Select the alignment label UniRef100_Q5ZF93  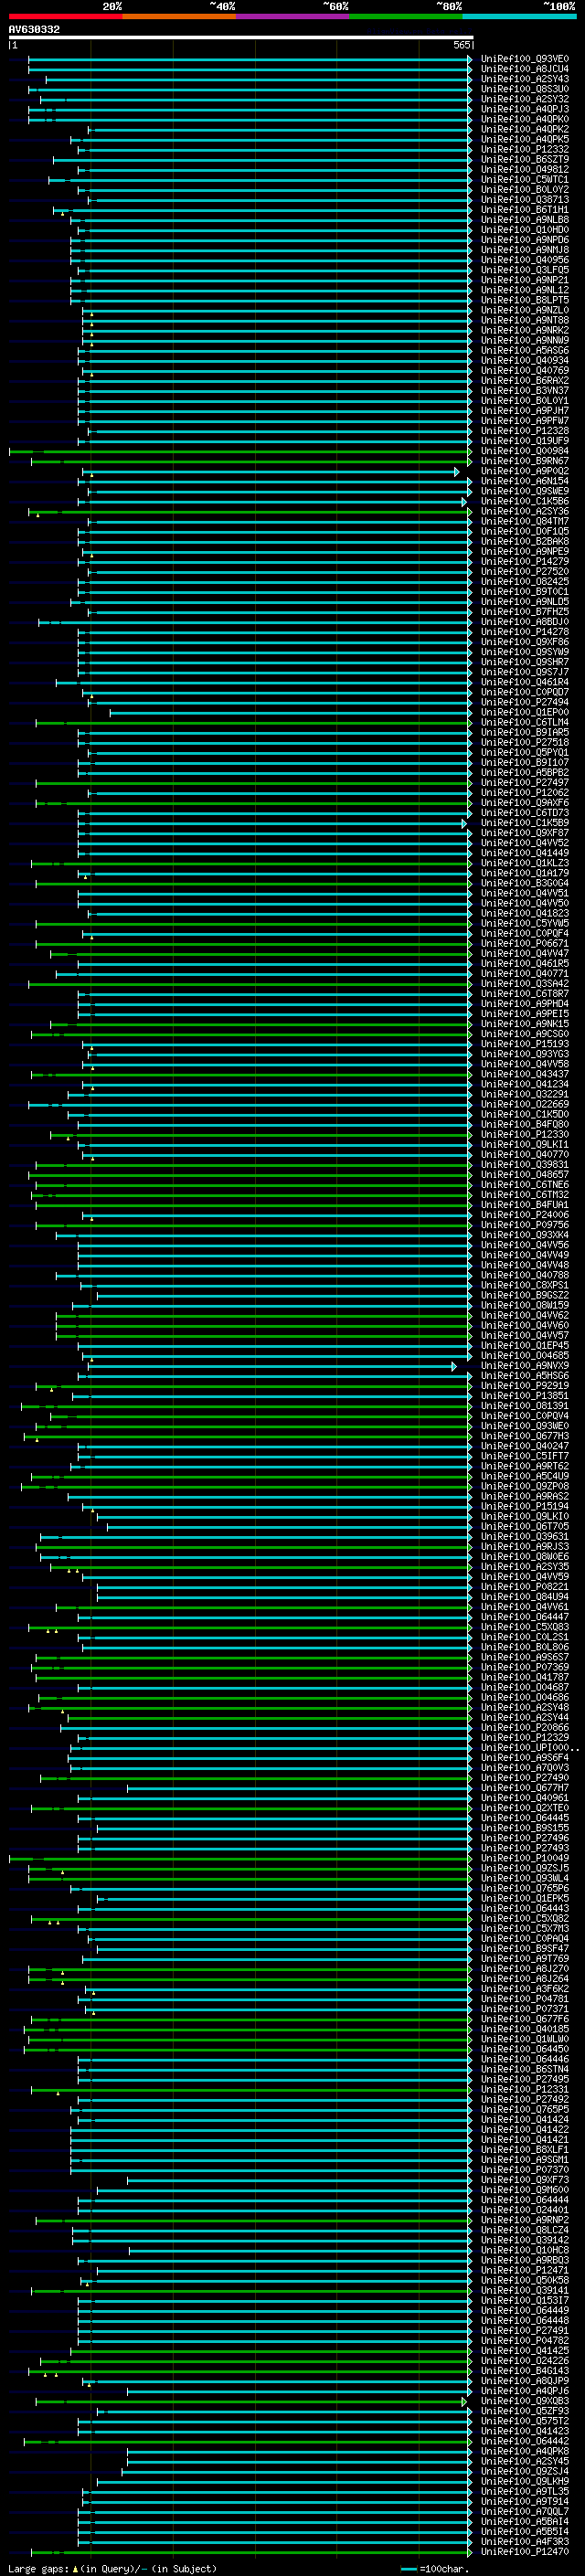tap(525, 2410)
